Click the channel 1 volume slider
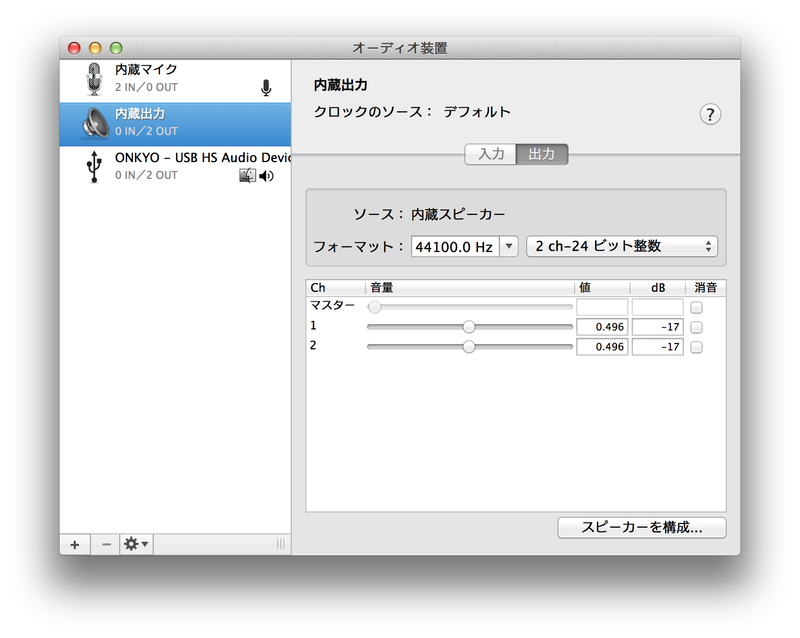The width and height of the screenshot is (800, 638). tap(469, 327)
